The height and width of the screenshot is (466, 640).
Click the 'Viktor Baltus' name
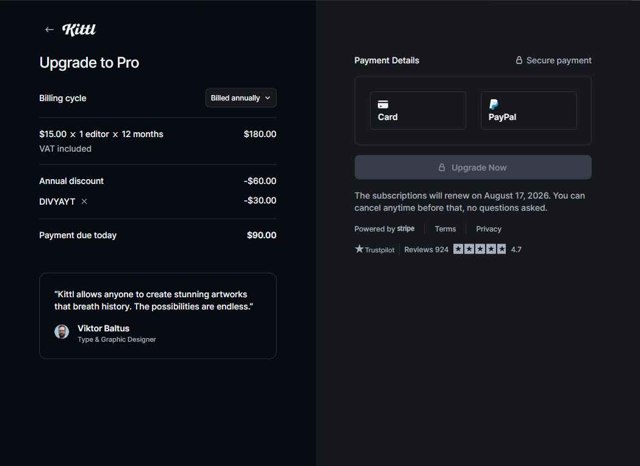pyautogui.click(x=104, y=328)
